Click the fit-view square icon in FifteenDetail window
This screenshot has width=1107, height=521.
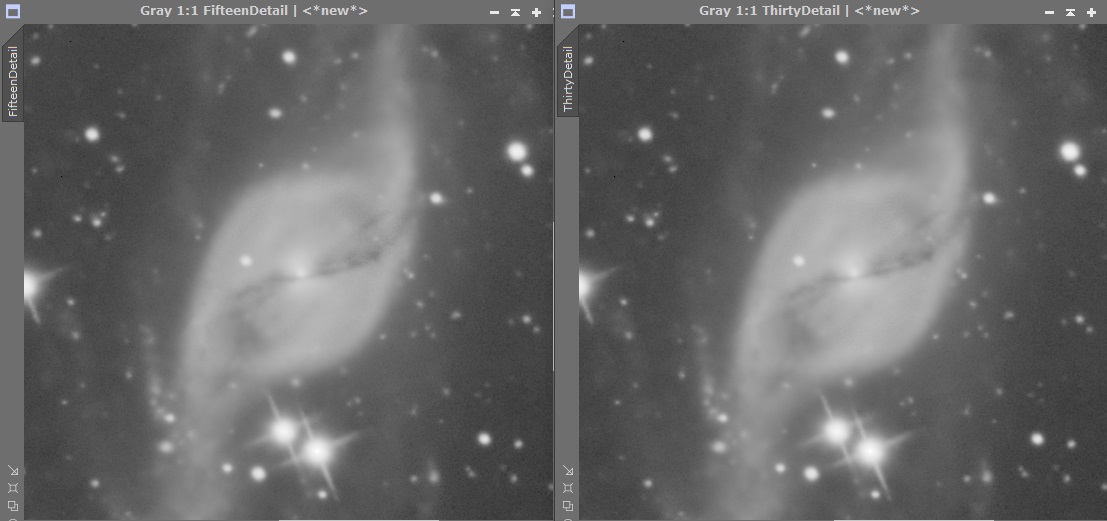pyautogui.click(x=13, y=488)
